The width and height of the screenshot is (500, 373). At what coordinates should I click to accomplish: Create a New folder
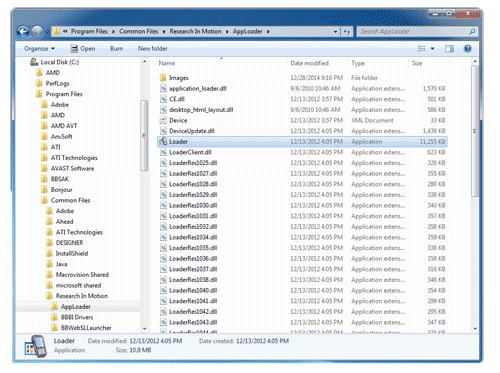tap(153, 49)
